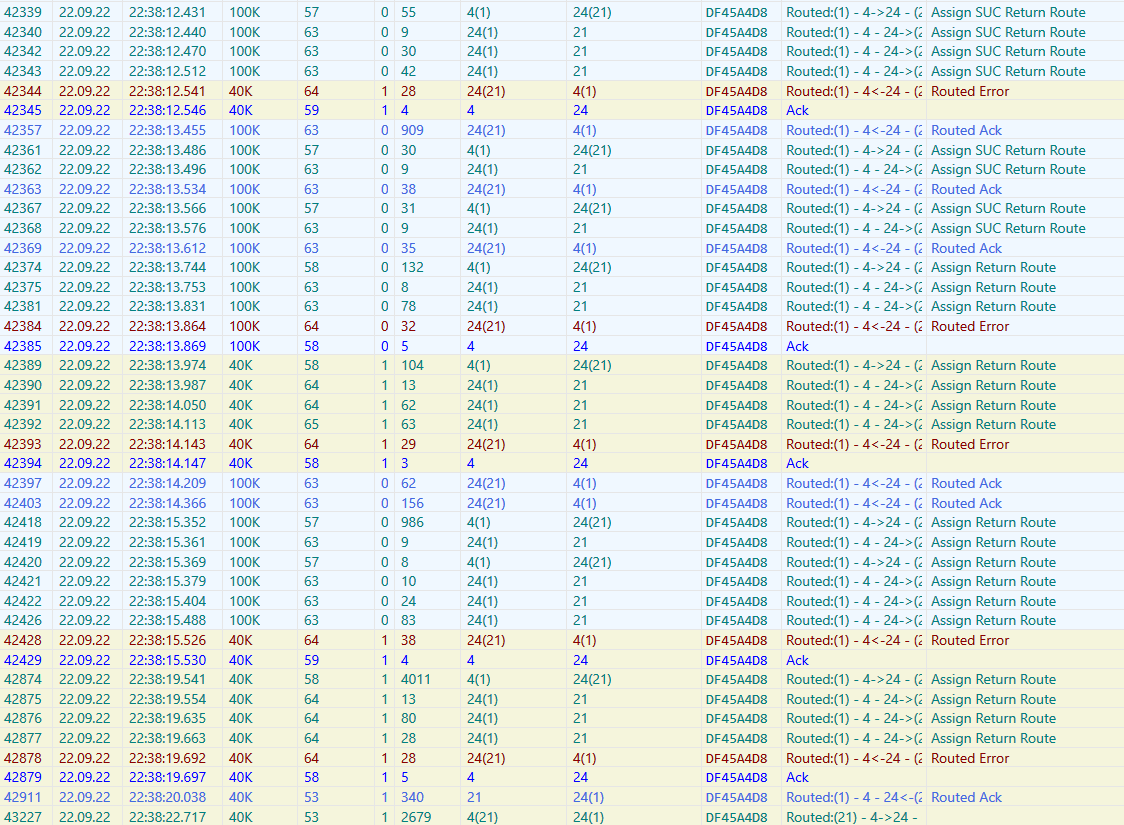This screenshot has height=825, width=1124.
Task: Select timestamp 22:38:15.361
Action: click(167, 542)
